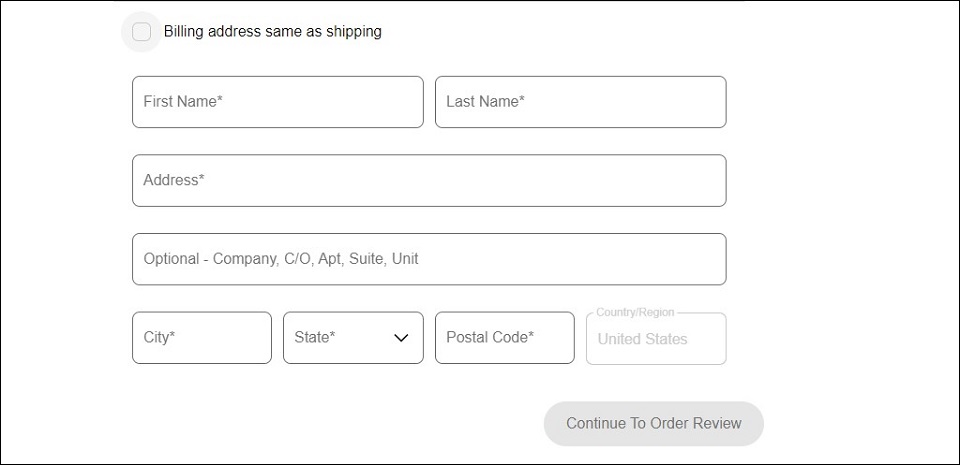Click the "City*" placeholder text
Viewport: 960px width, 465px height.
pos(159,338)
